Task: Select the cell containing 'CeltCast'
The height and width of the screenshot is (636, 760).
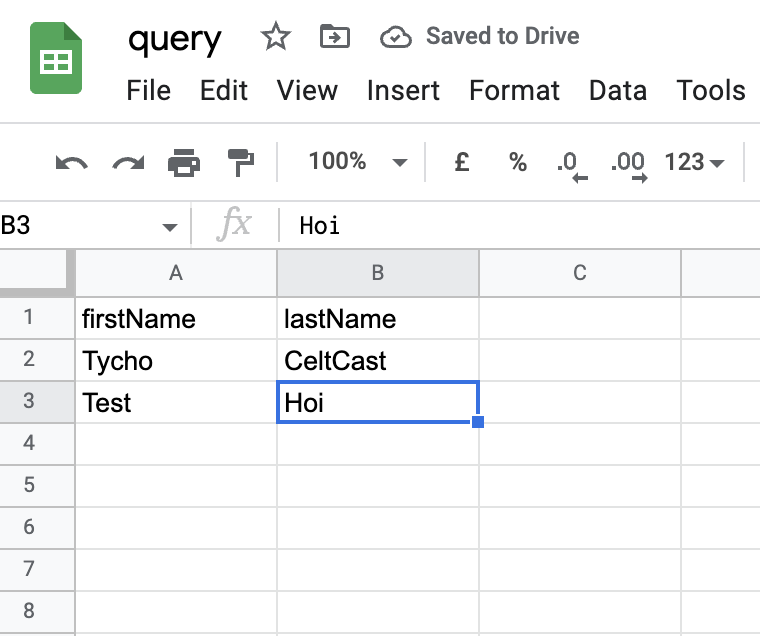Action: click(x=378, y=360)
